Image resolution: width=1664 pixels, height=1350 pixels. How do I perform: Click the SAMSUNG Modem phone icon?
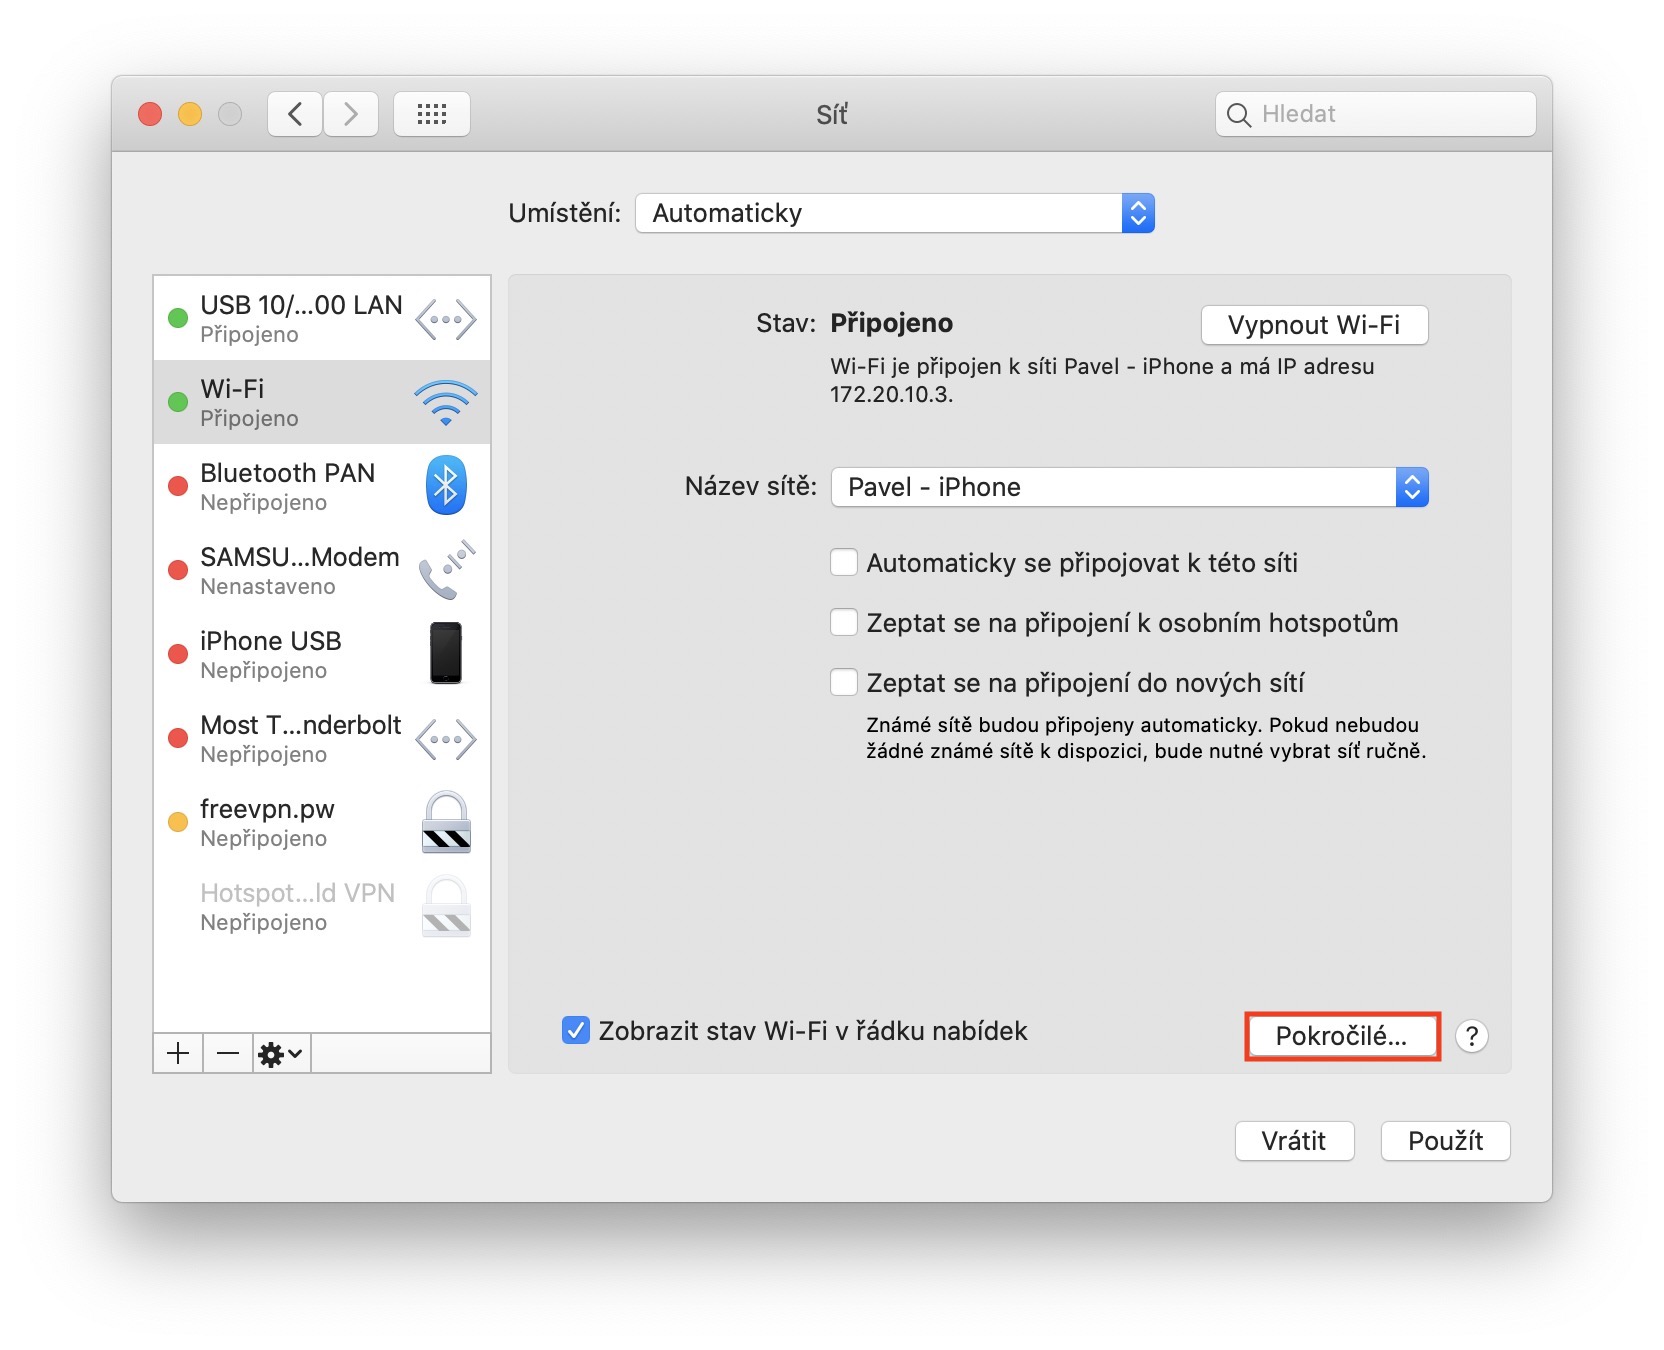pos(446,570)
